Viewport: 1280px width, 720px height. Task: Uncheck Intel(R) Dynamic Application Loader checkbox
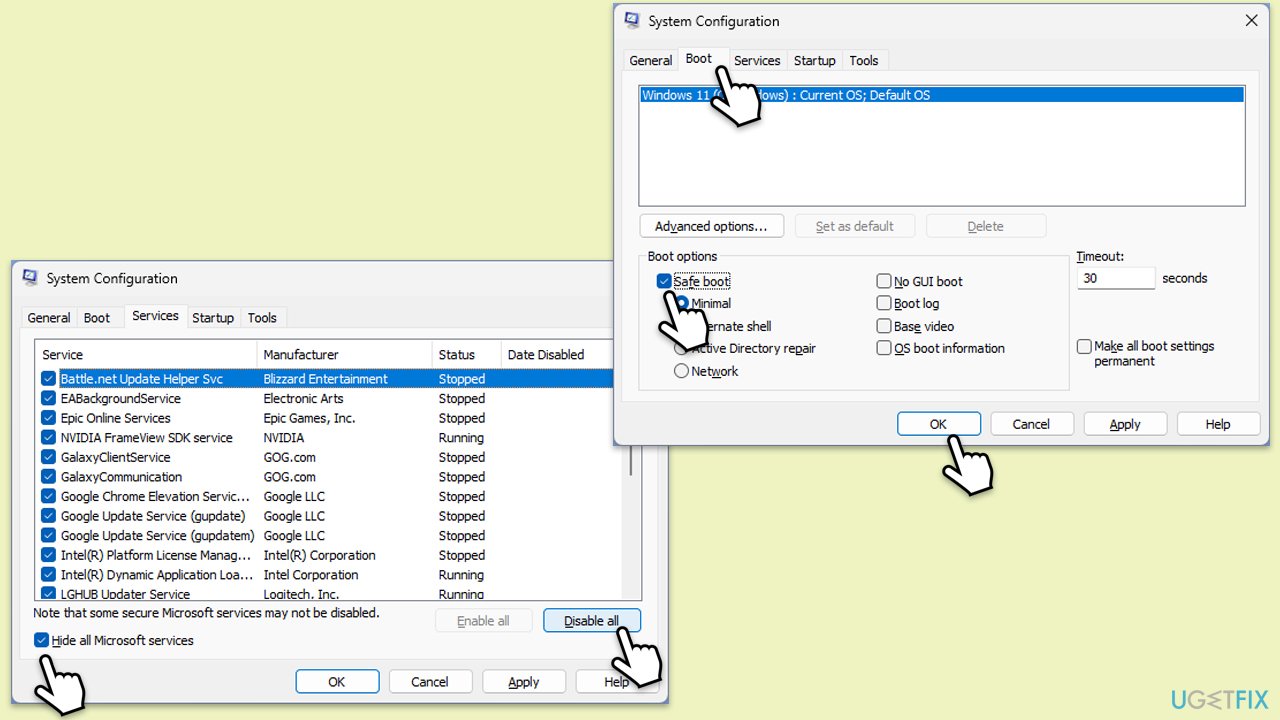[48, 575]
